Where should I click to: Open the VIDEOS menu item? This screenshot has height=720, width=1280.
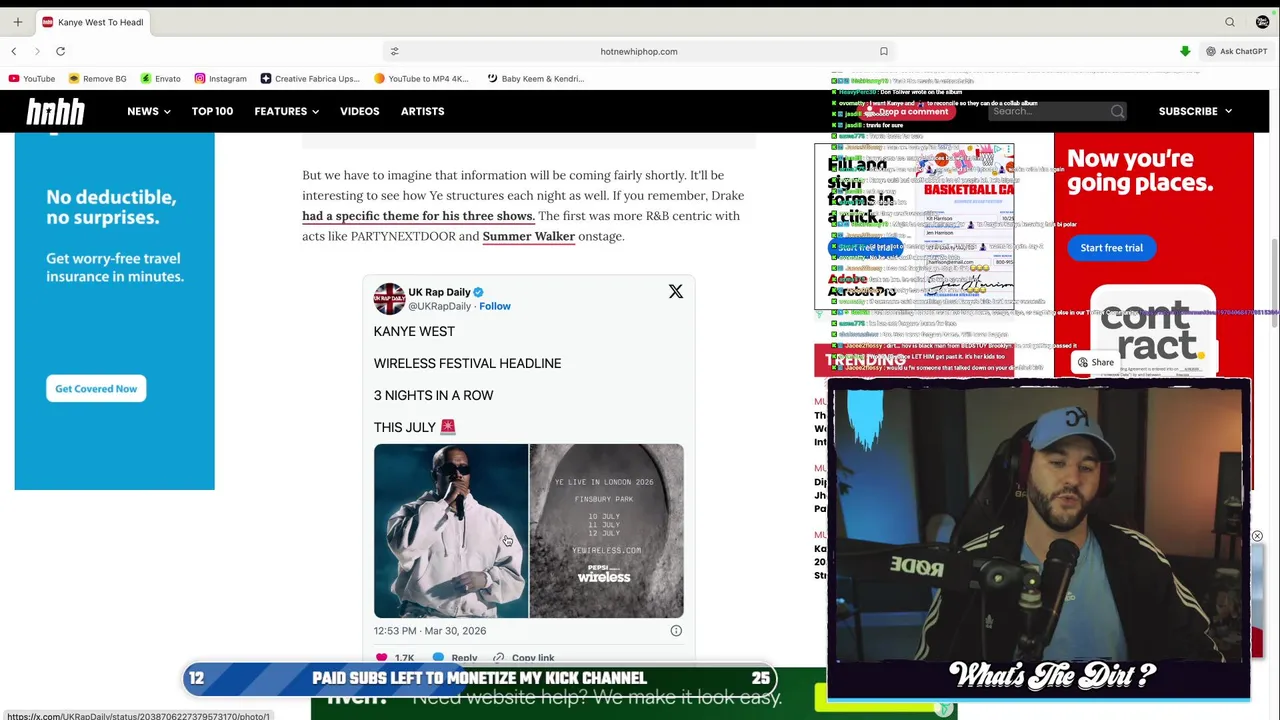(359, 111)
